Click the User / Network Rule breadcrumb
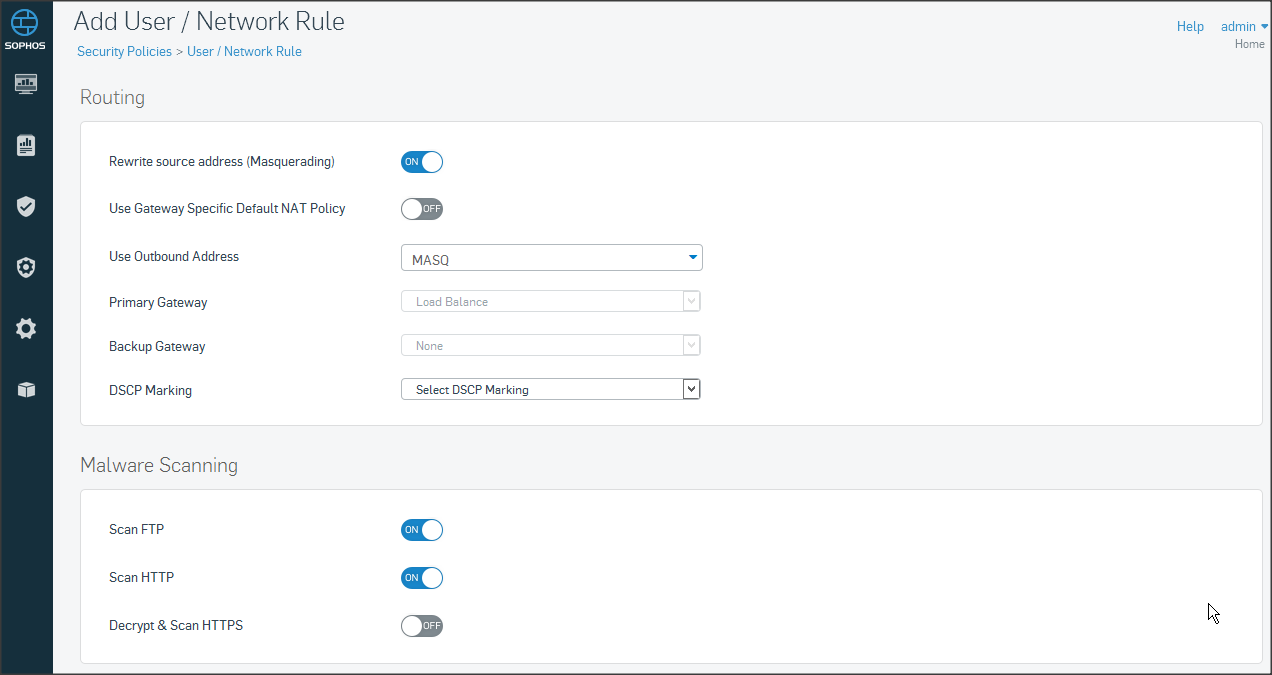 point(244,52)
